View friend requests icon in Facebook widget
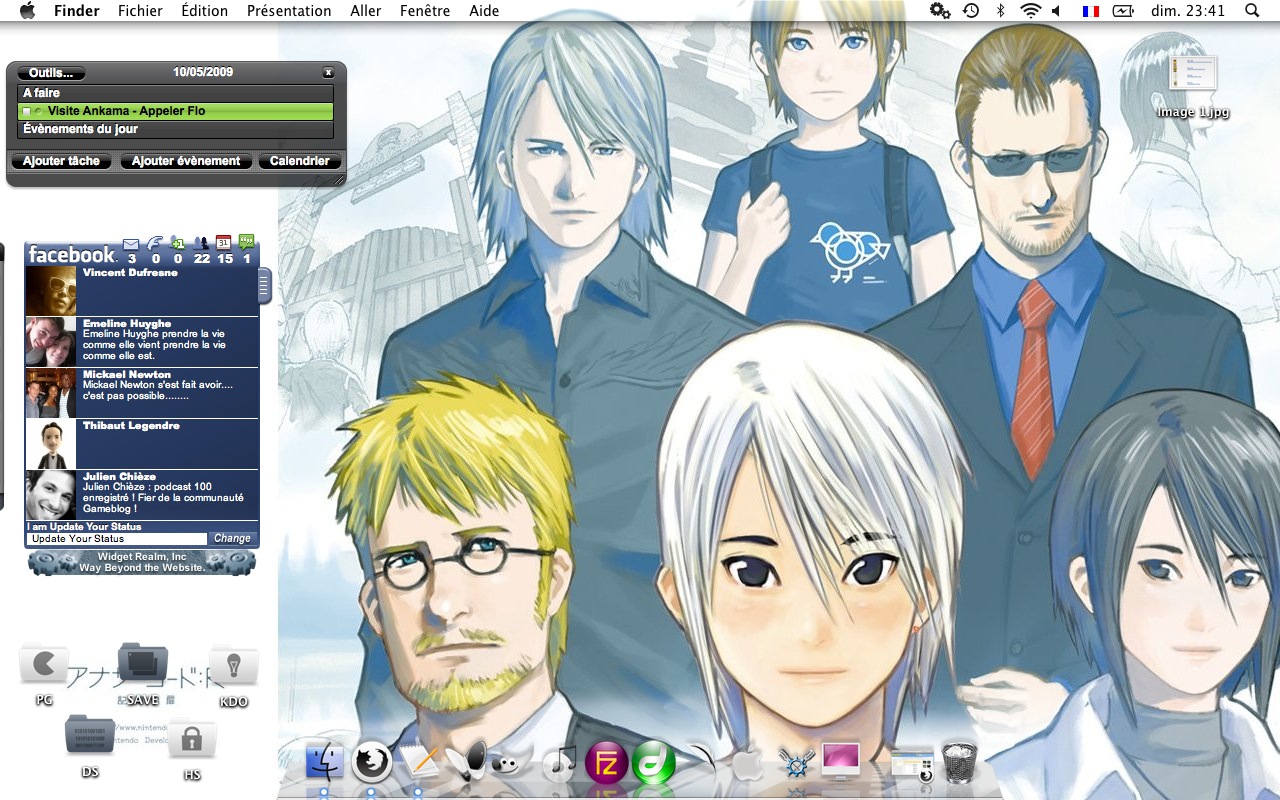This screenshot has height=800, width=1280. [178, 244]
